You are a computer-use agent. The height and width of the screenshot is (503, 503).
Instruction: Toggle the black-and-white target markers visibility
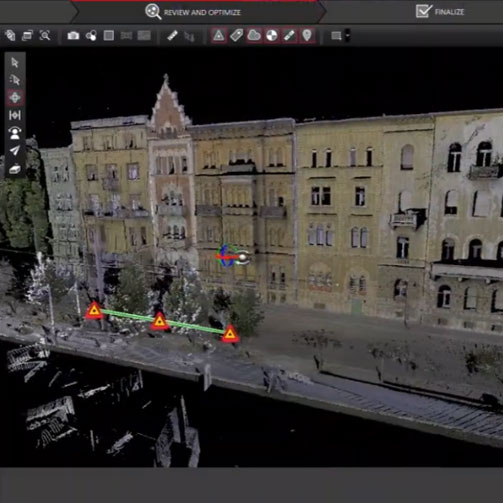coord(272,35)
